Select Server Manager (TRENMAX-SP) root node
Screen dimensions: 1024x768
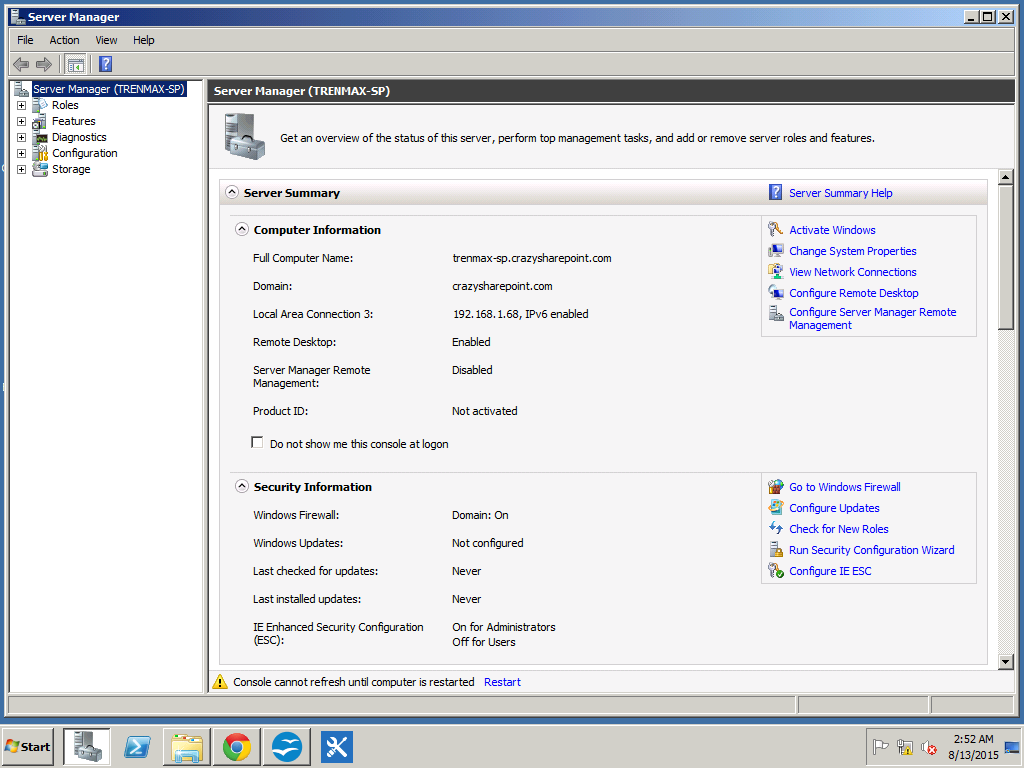coord(109,89)
